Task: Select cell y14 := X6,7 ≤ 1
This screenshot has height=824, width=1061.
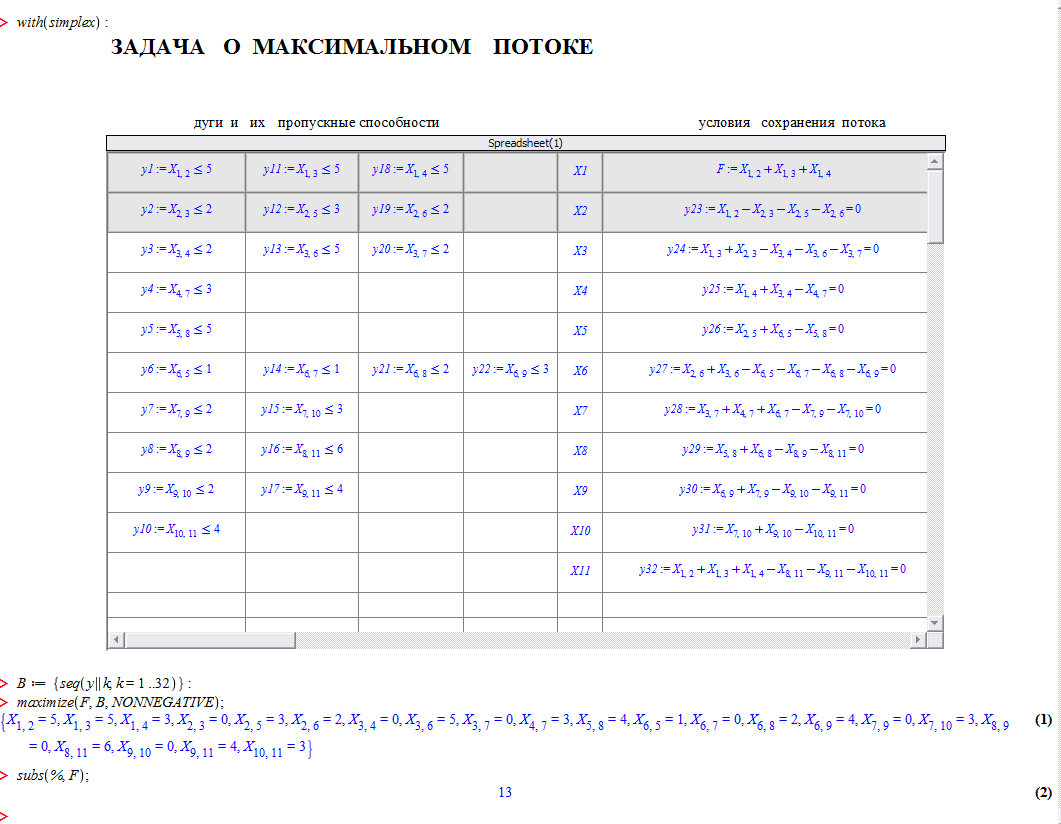Action: (x=302, y=372)
